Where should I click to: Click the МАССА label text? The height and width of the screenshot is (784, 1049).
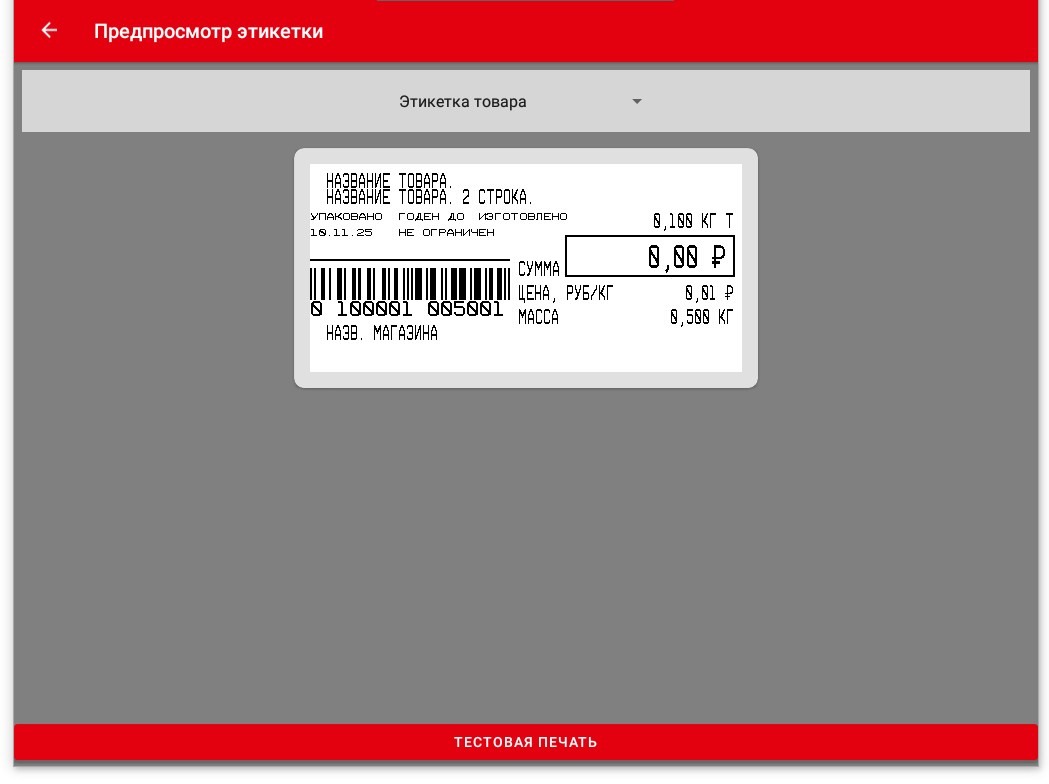(x=538, y=317)
